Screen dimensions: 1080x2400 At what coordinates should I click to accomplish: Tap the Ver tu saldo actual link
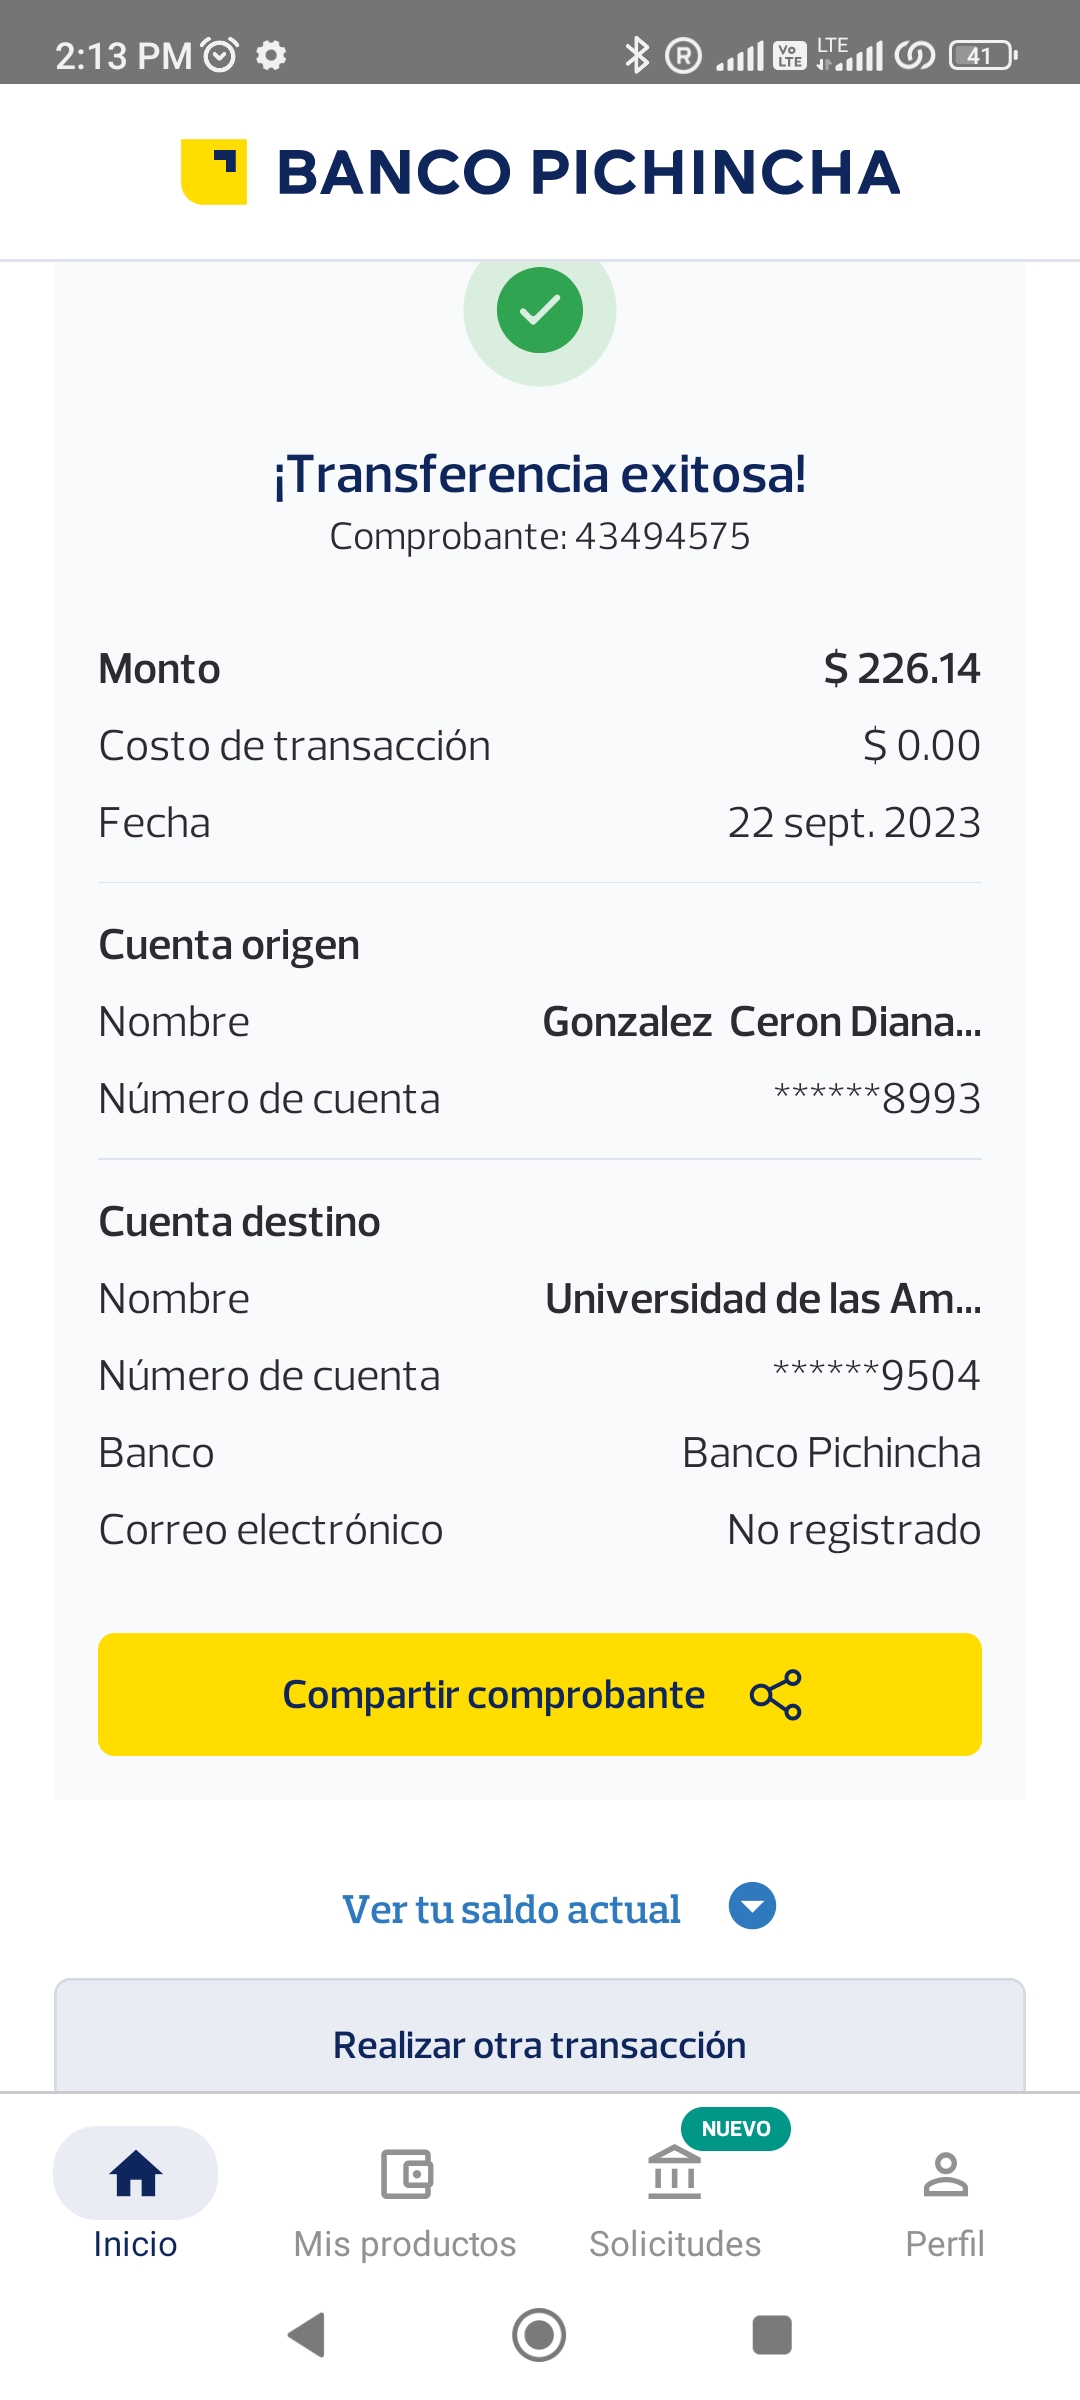(x=511, y=1909)
